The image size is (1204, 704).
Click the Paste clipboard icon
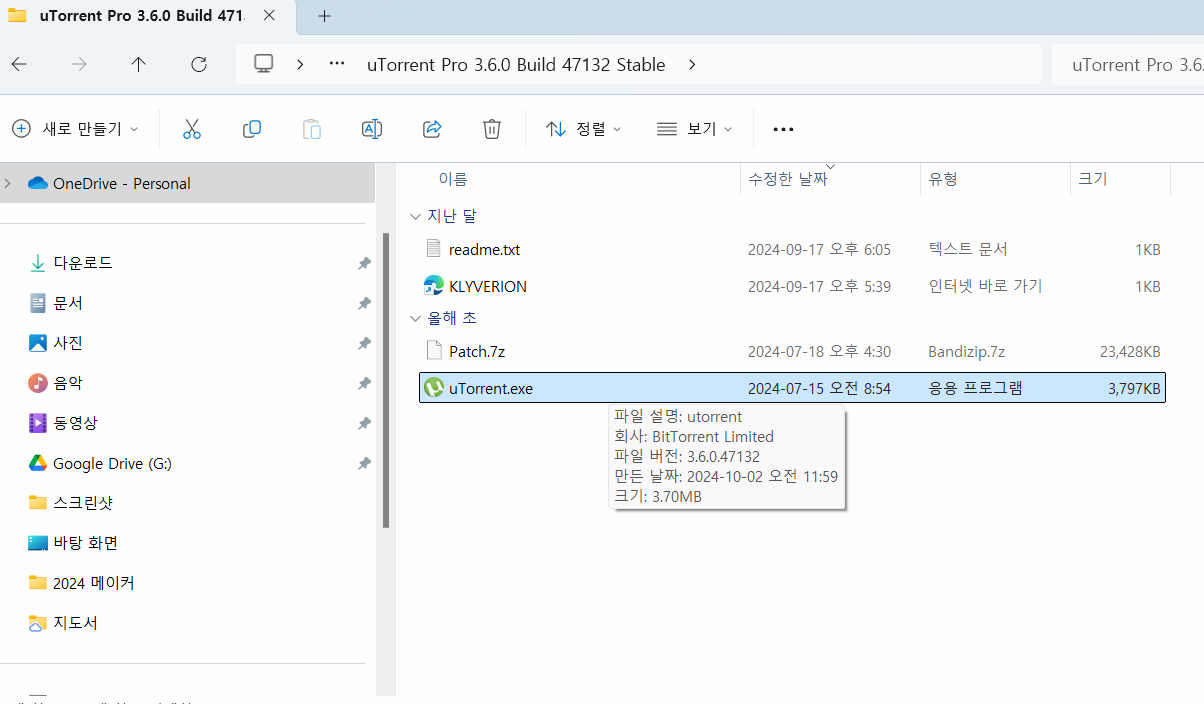312,129
